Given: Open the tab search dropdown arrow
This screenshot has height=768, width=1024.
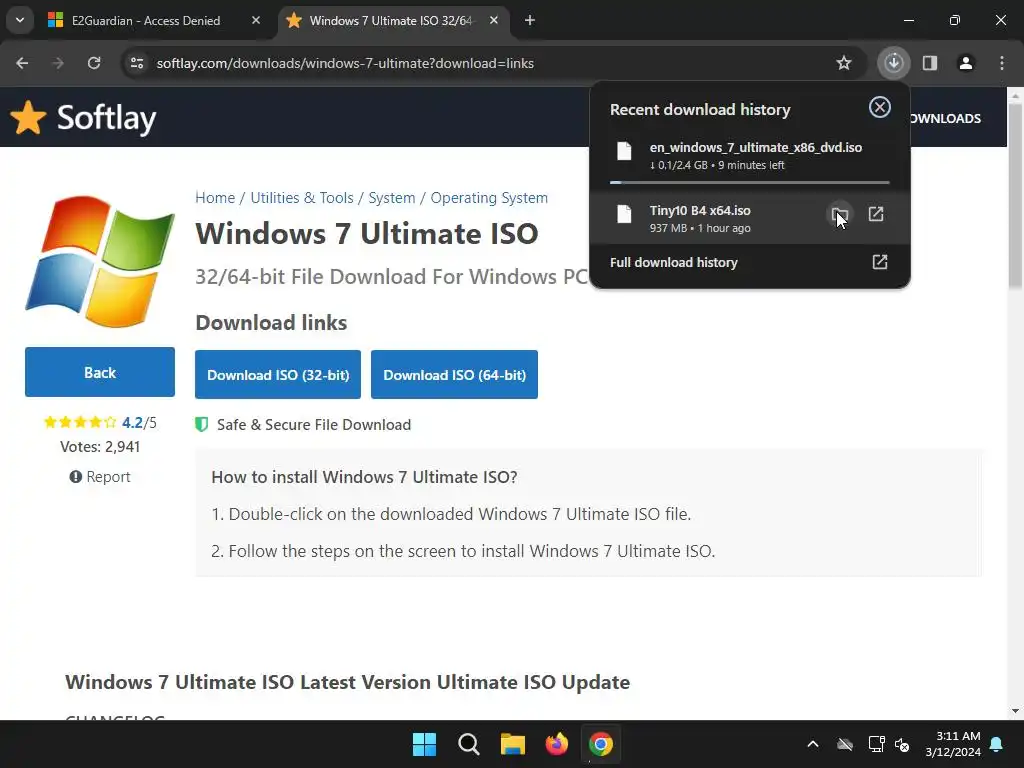Looking at the screenshot, I should [x=20, y=20].
